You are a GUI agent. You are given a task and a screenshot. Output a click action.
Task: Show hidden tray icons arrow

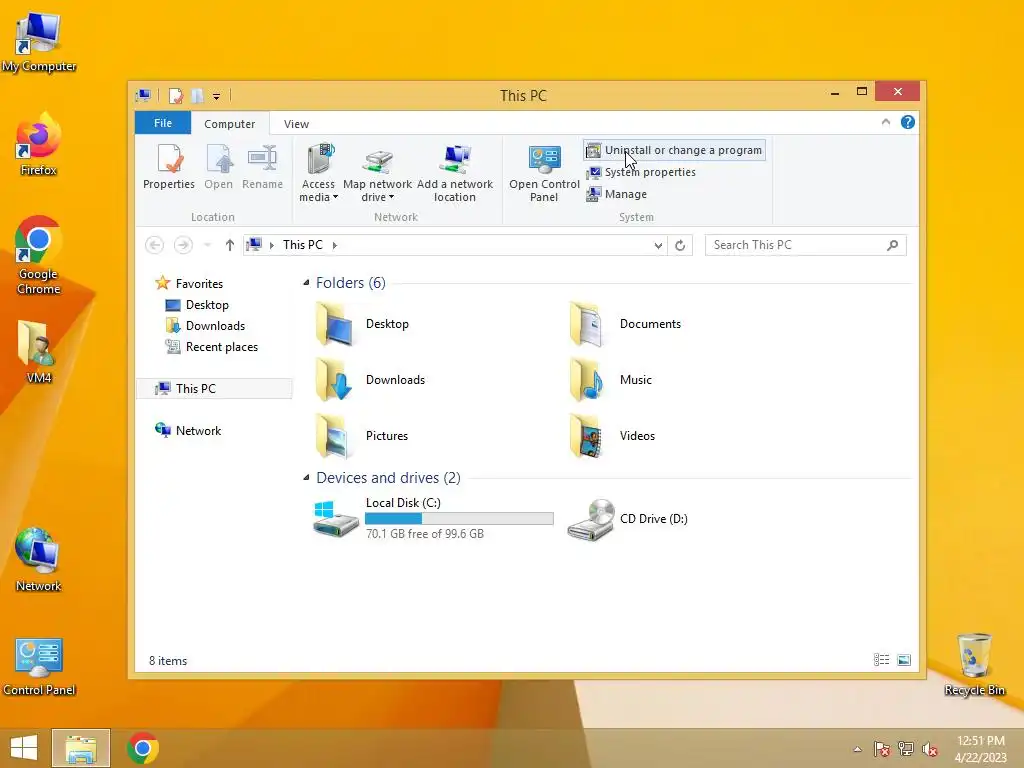click(857, 749)
